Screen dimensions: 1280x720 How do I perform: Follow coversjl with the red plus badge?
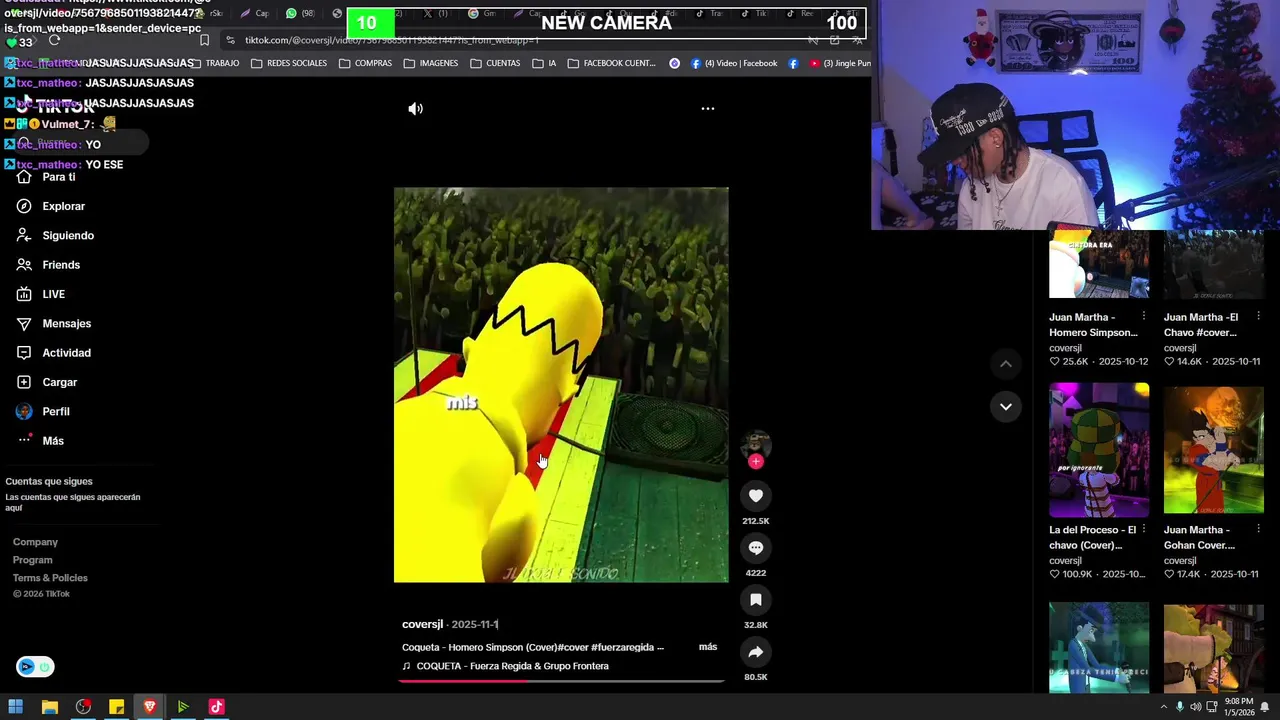click(756, 461)
